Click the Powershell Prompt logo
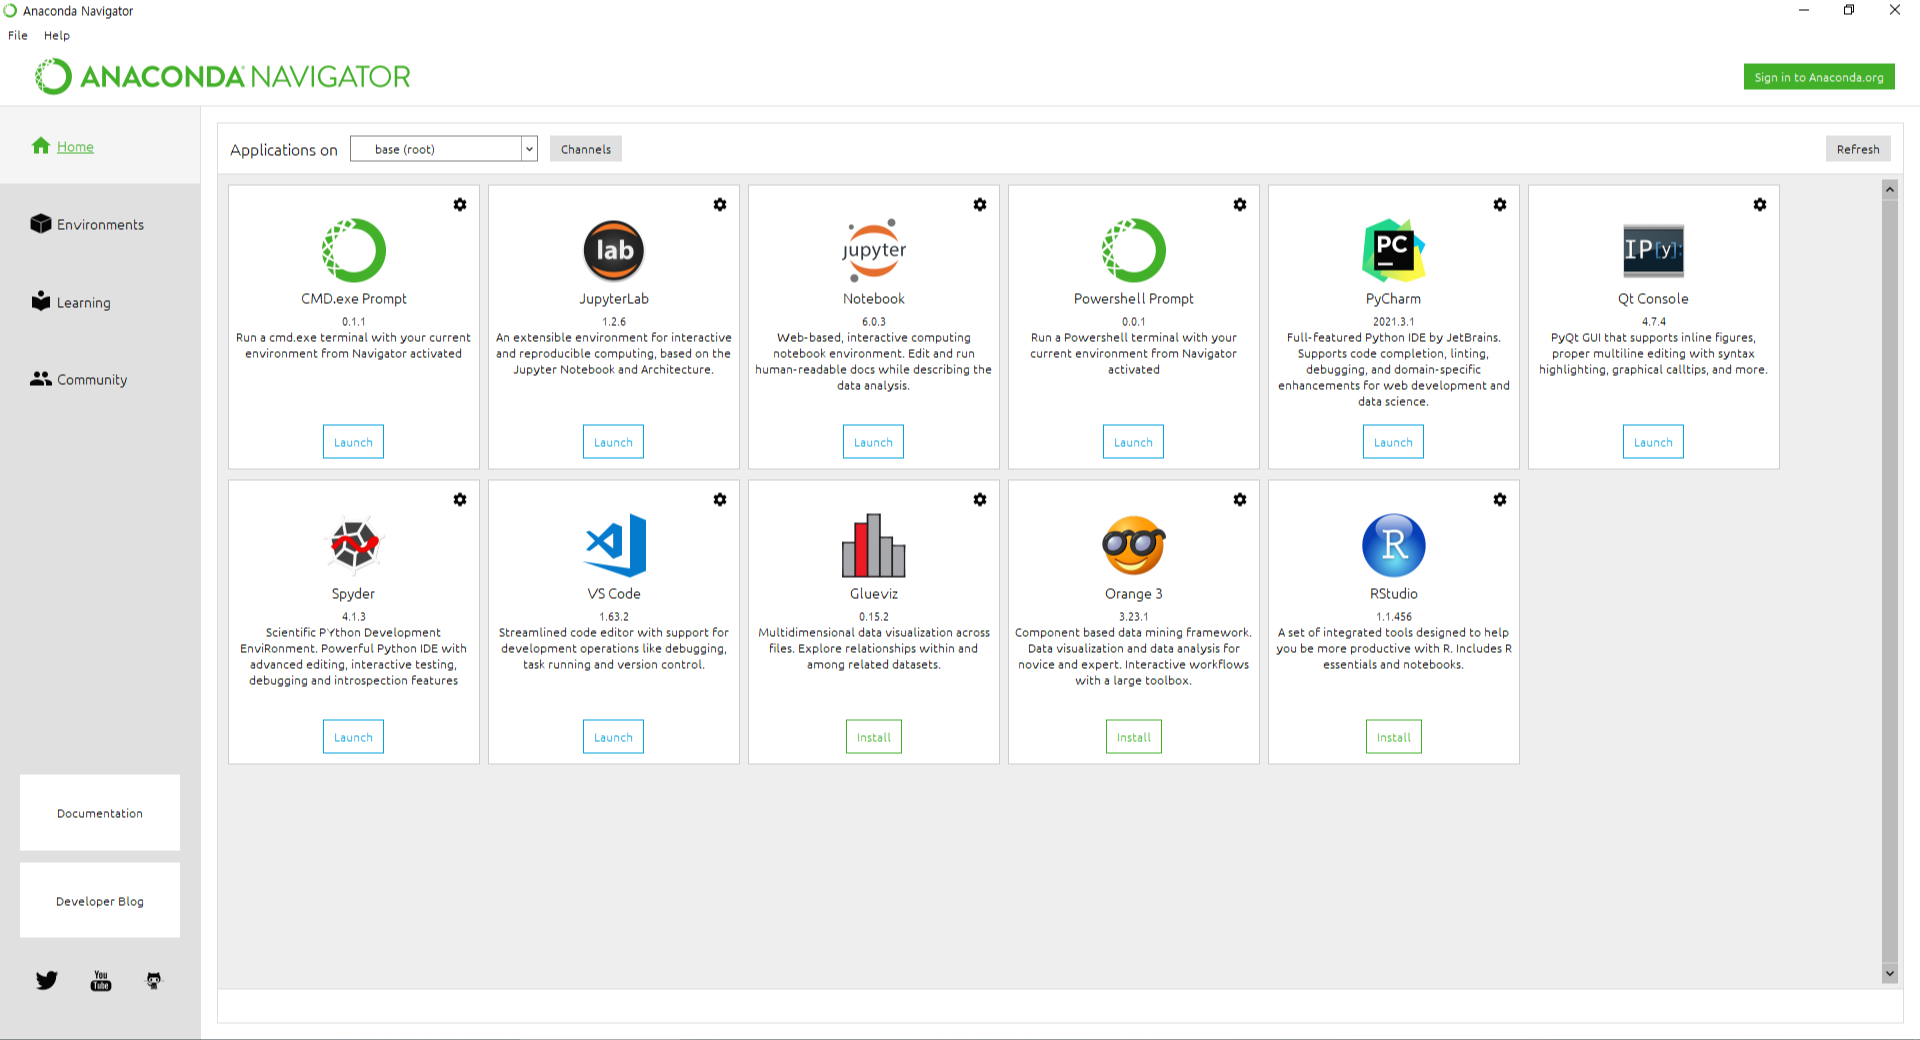1920x1040 pixels. 1134,250
